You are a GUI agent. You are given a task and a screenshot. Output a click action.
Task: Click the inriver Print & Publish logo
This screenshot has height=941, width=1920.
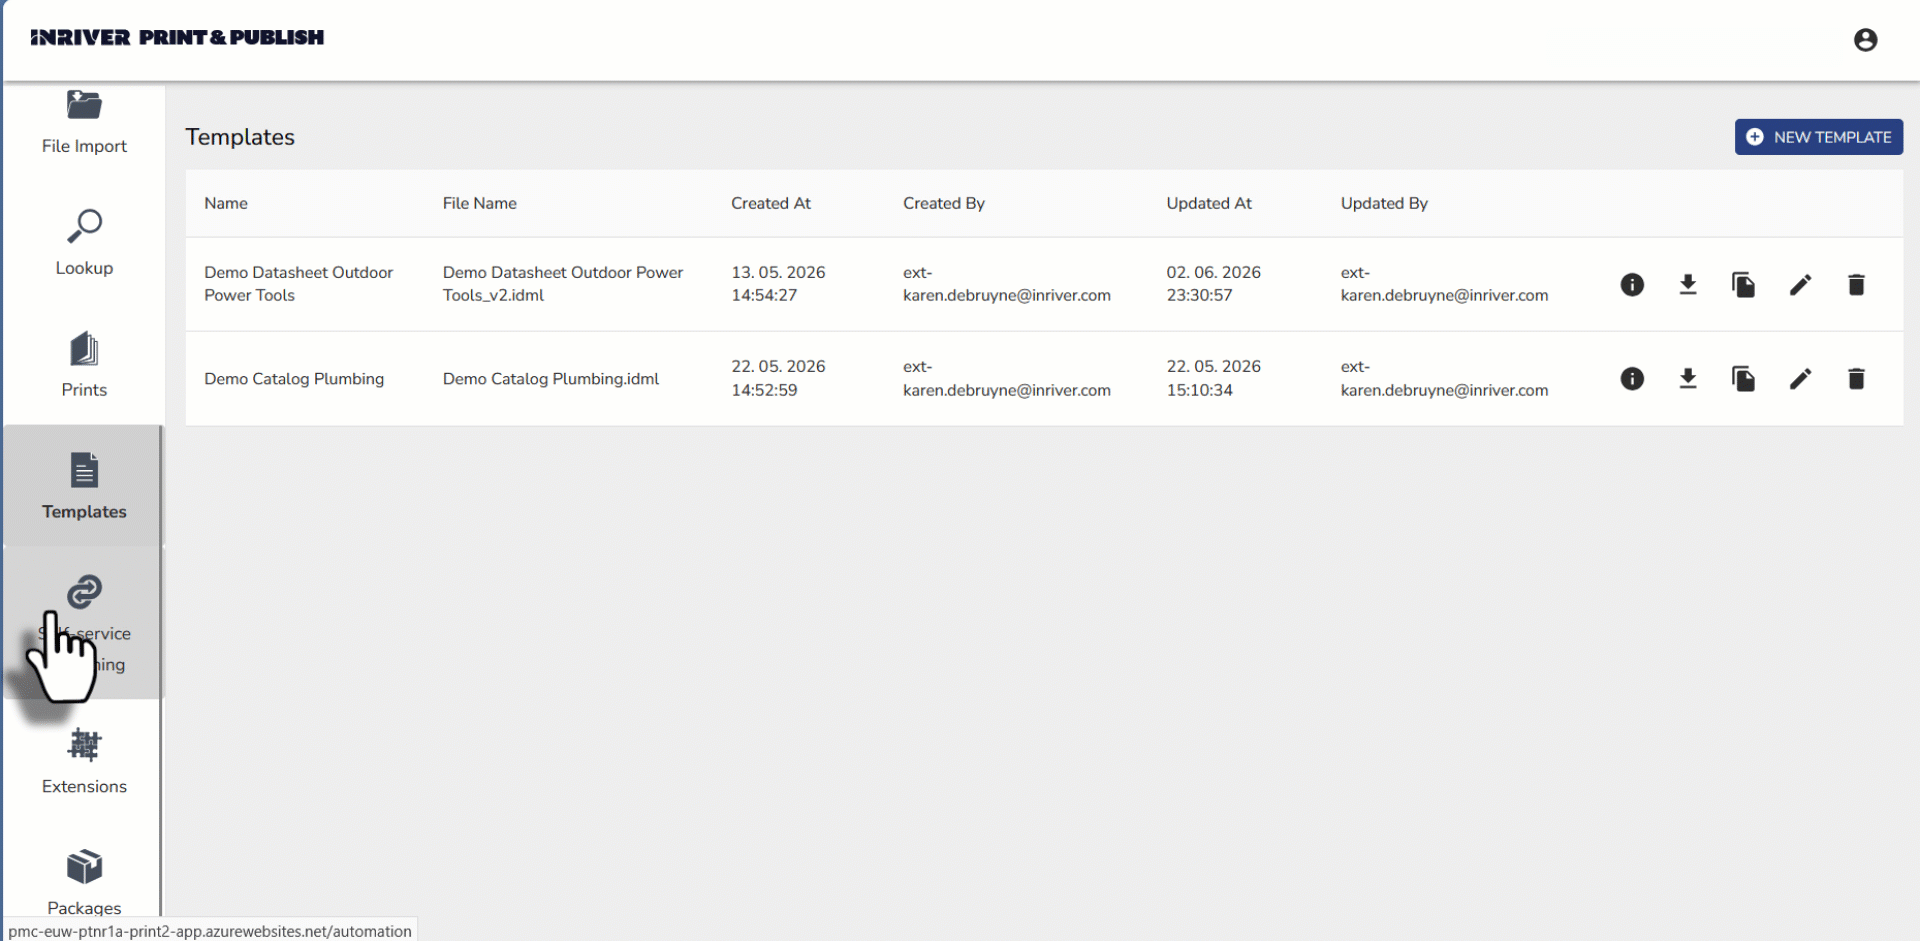click(x=177, y=38)
